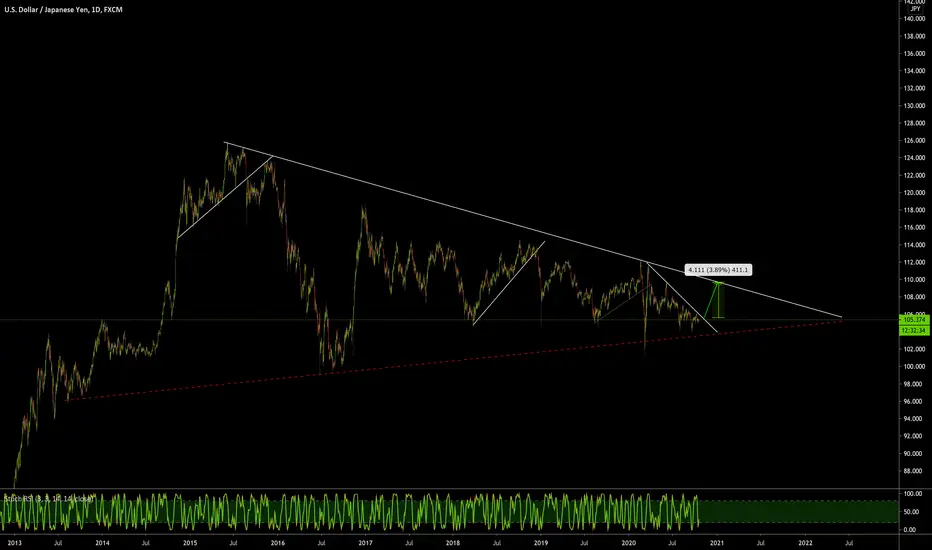Viewport: 932px width, 550px height.
Task: Select the Stoch RSI indicator legend label
Action: pos(49,499)
